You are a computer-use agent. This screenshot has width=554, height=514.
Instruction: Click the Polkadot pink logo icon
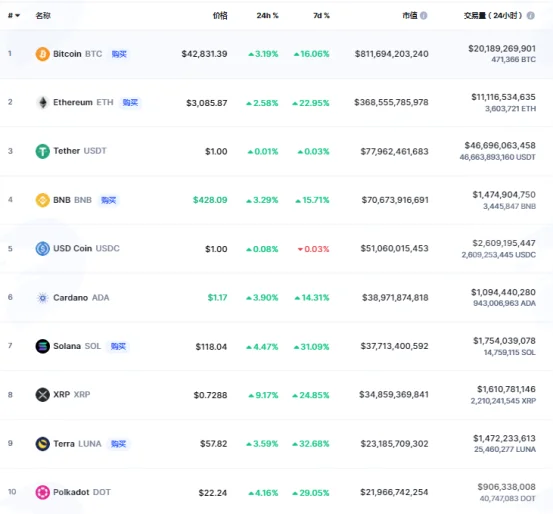pyautogui.click(x=42, y=492)
